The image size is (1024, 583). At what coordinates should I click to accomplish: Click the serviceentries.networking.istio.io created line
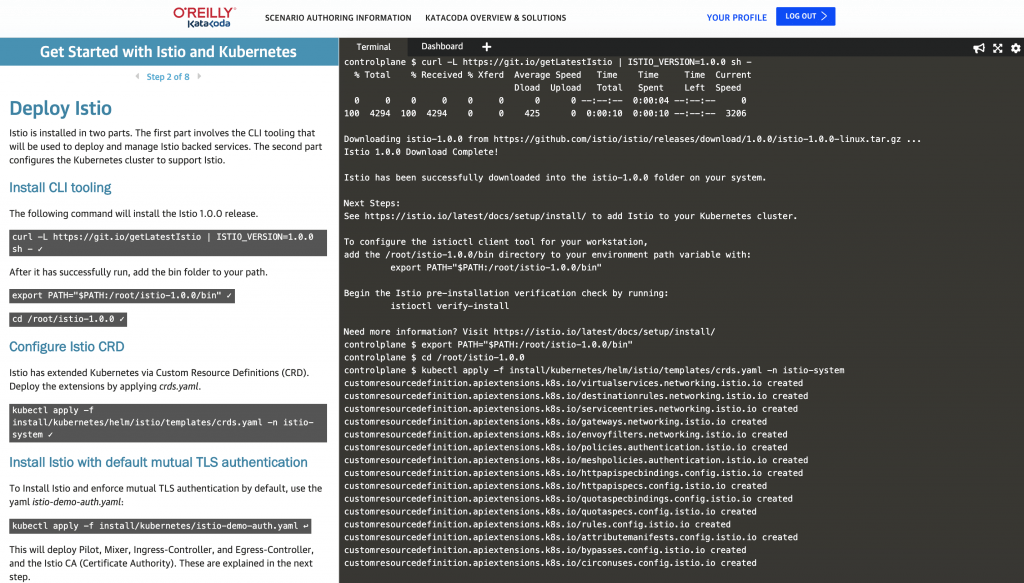pos(571,409)
